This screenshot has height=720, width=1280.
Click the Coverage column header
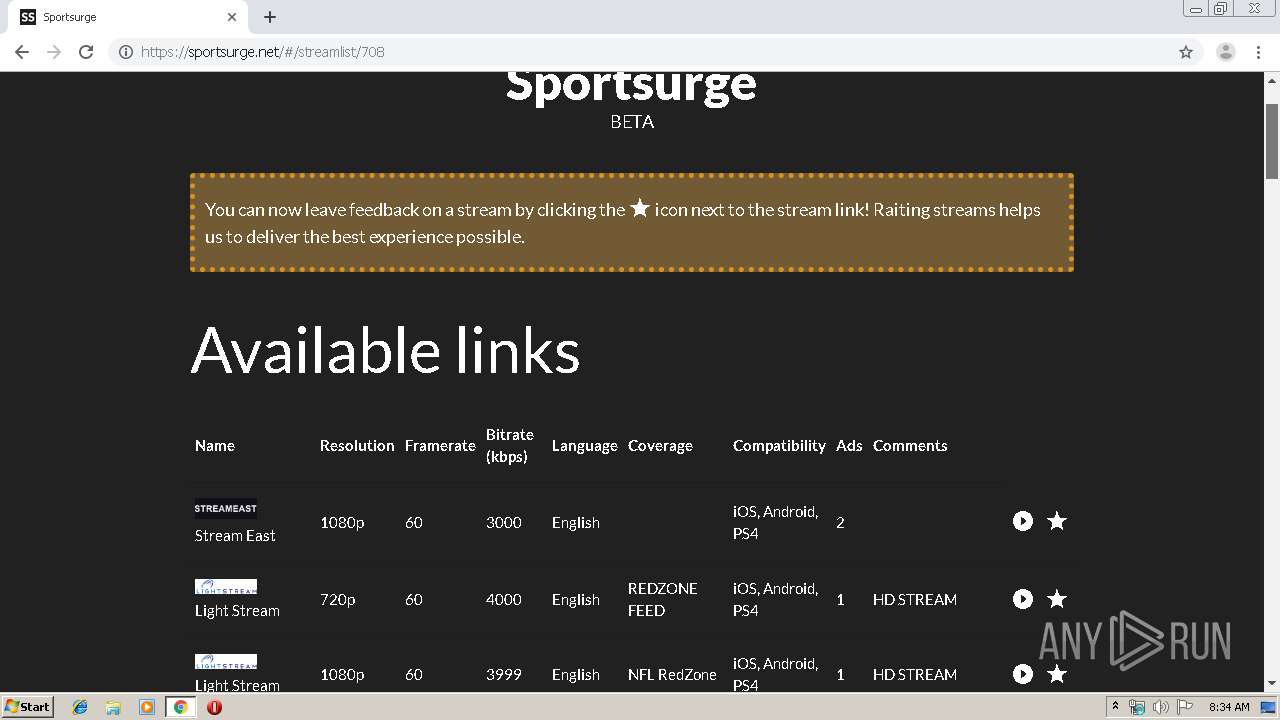point(660,446)
